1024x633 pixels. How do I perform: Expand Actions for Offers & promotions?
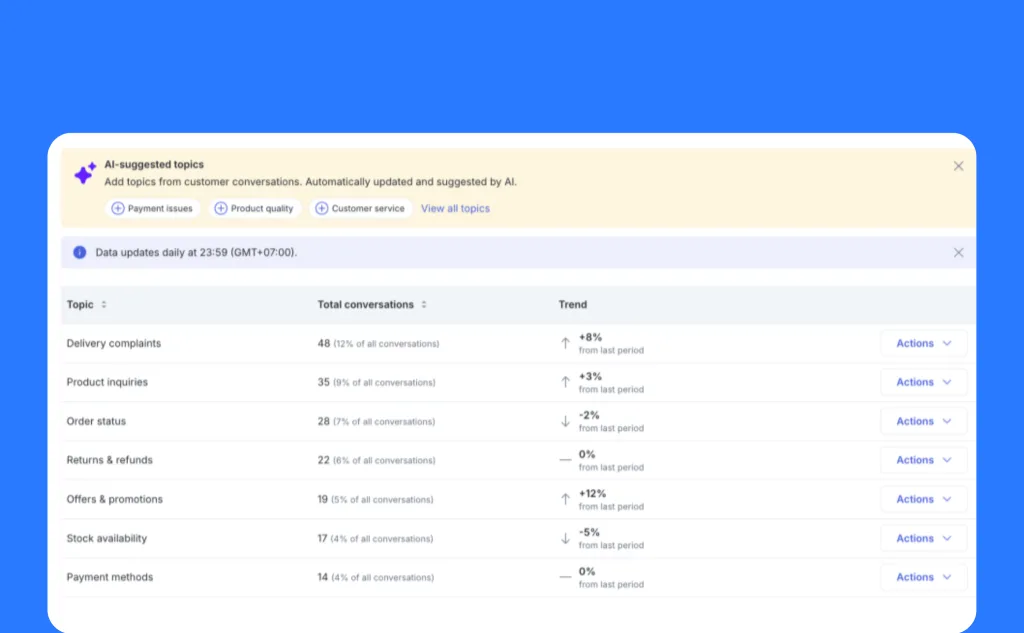point(923,499)
